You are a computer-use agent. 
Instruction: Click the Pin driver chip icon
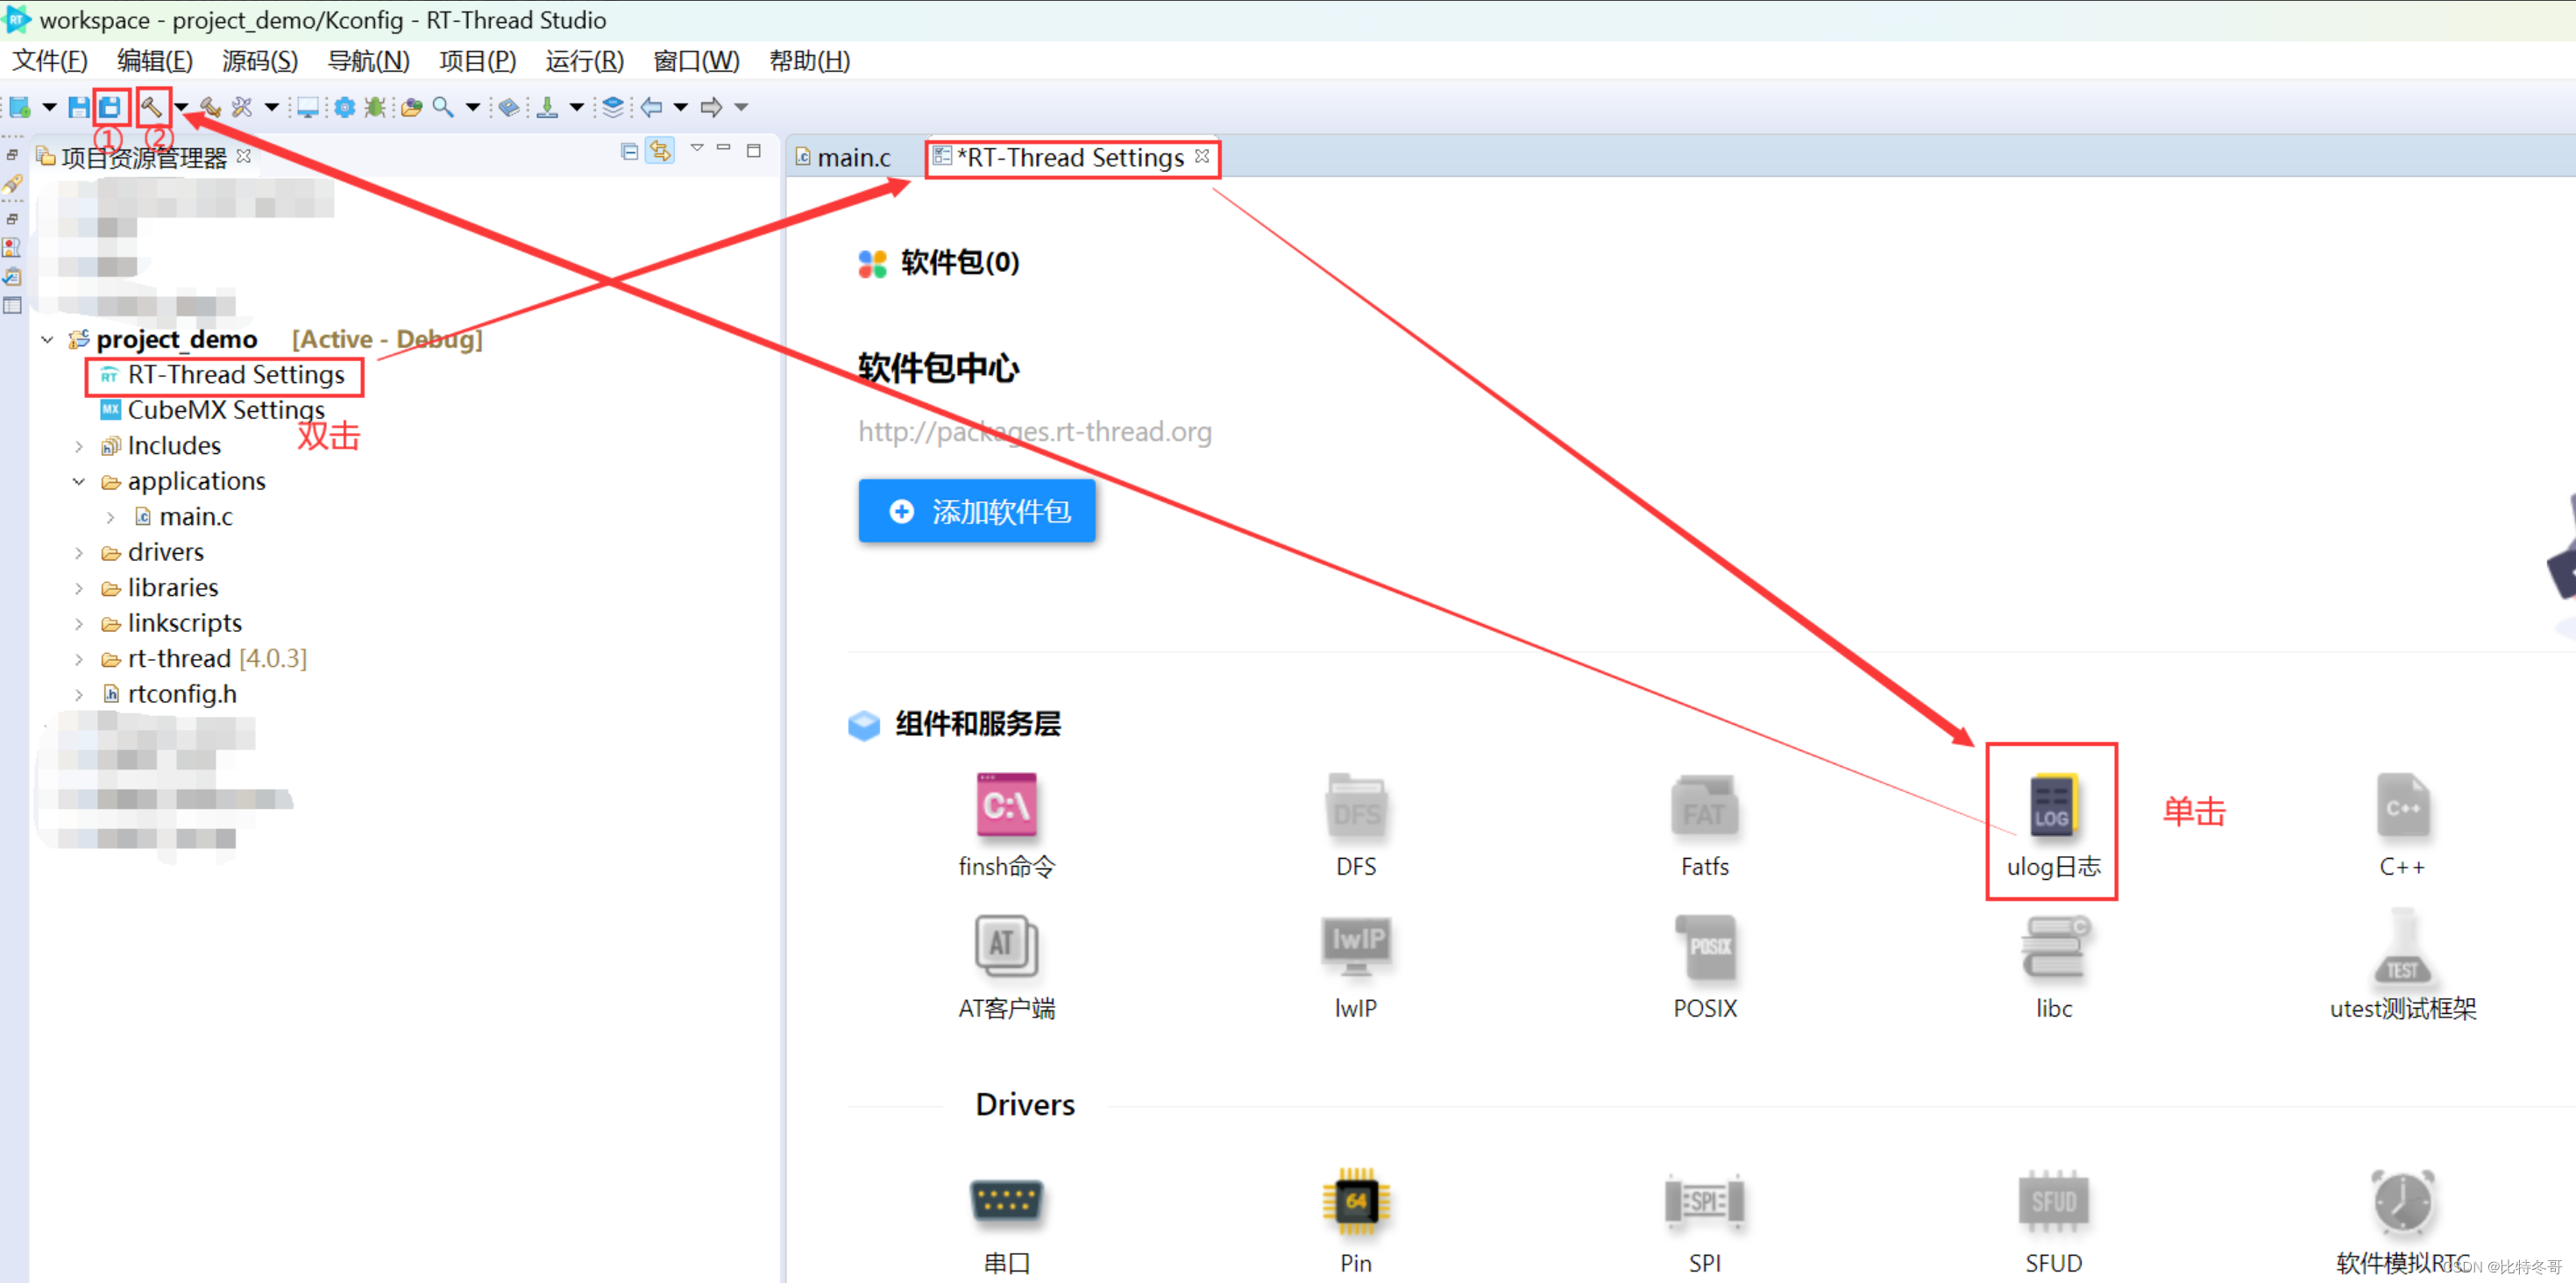click(1356, 1201)
